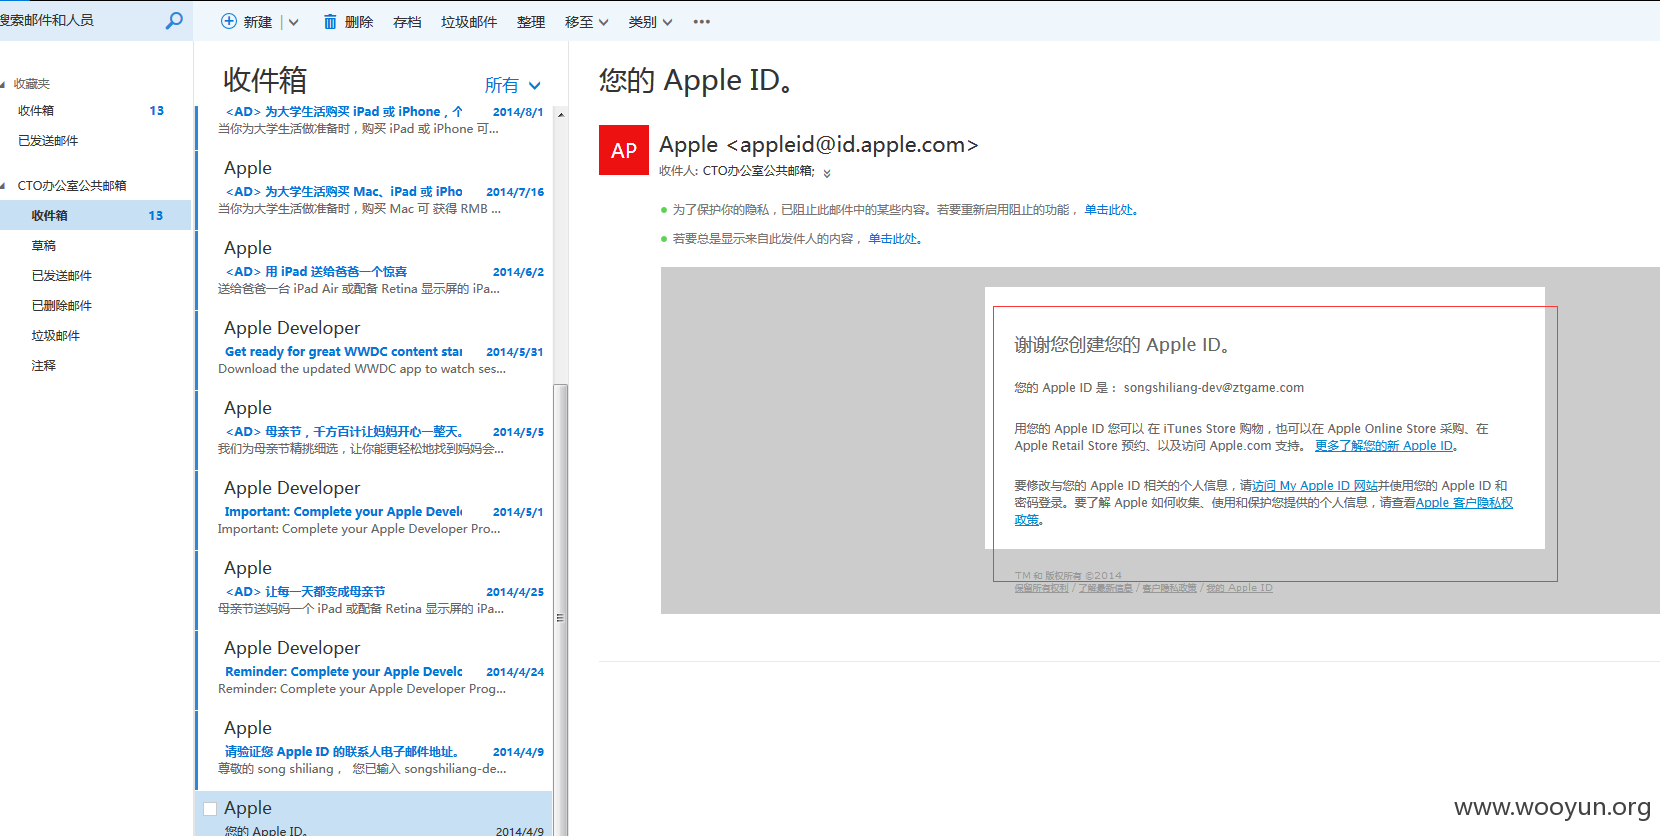Screen dimensions: 1660x836
Task: Click scroll-up arrow of message list
Action: [560, 114]
